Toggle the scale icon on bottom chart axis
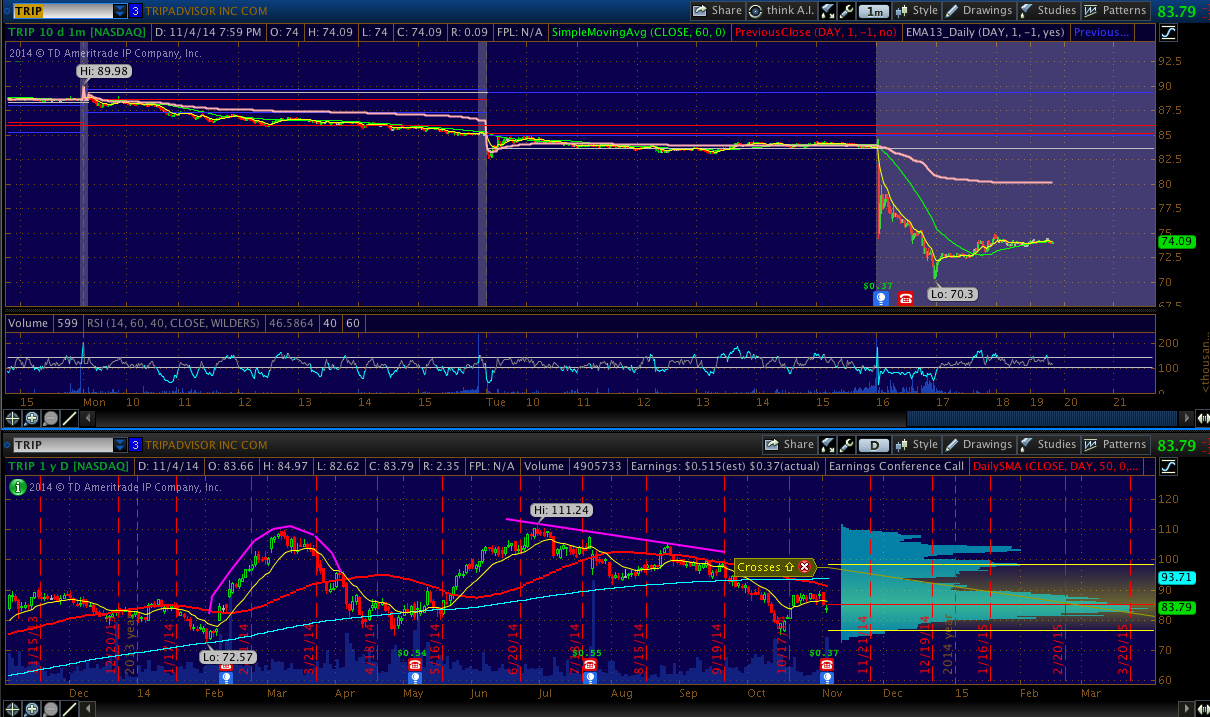This screenshot has width=1210, height=717. tap(1169, 467)
